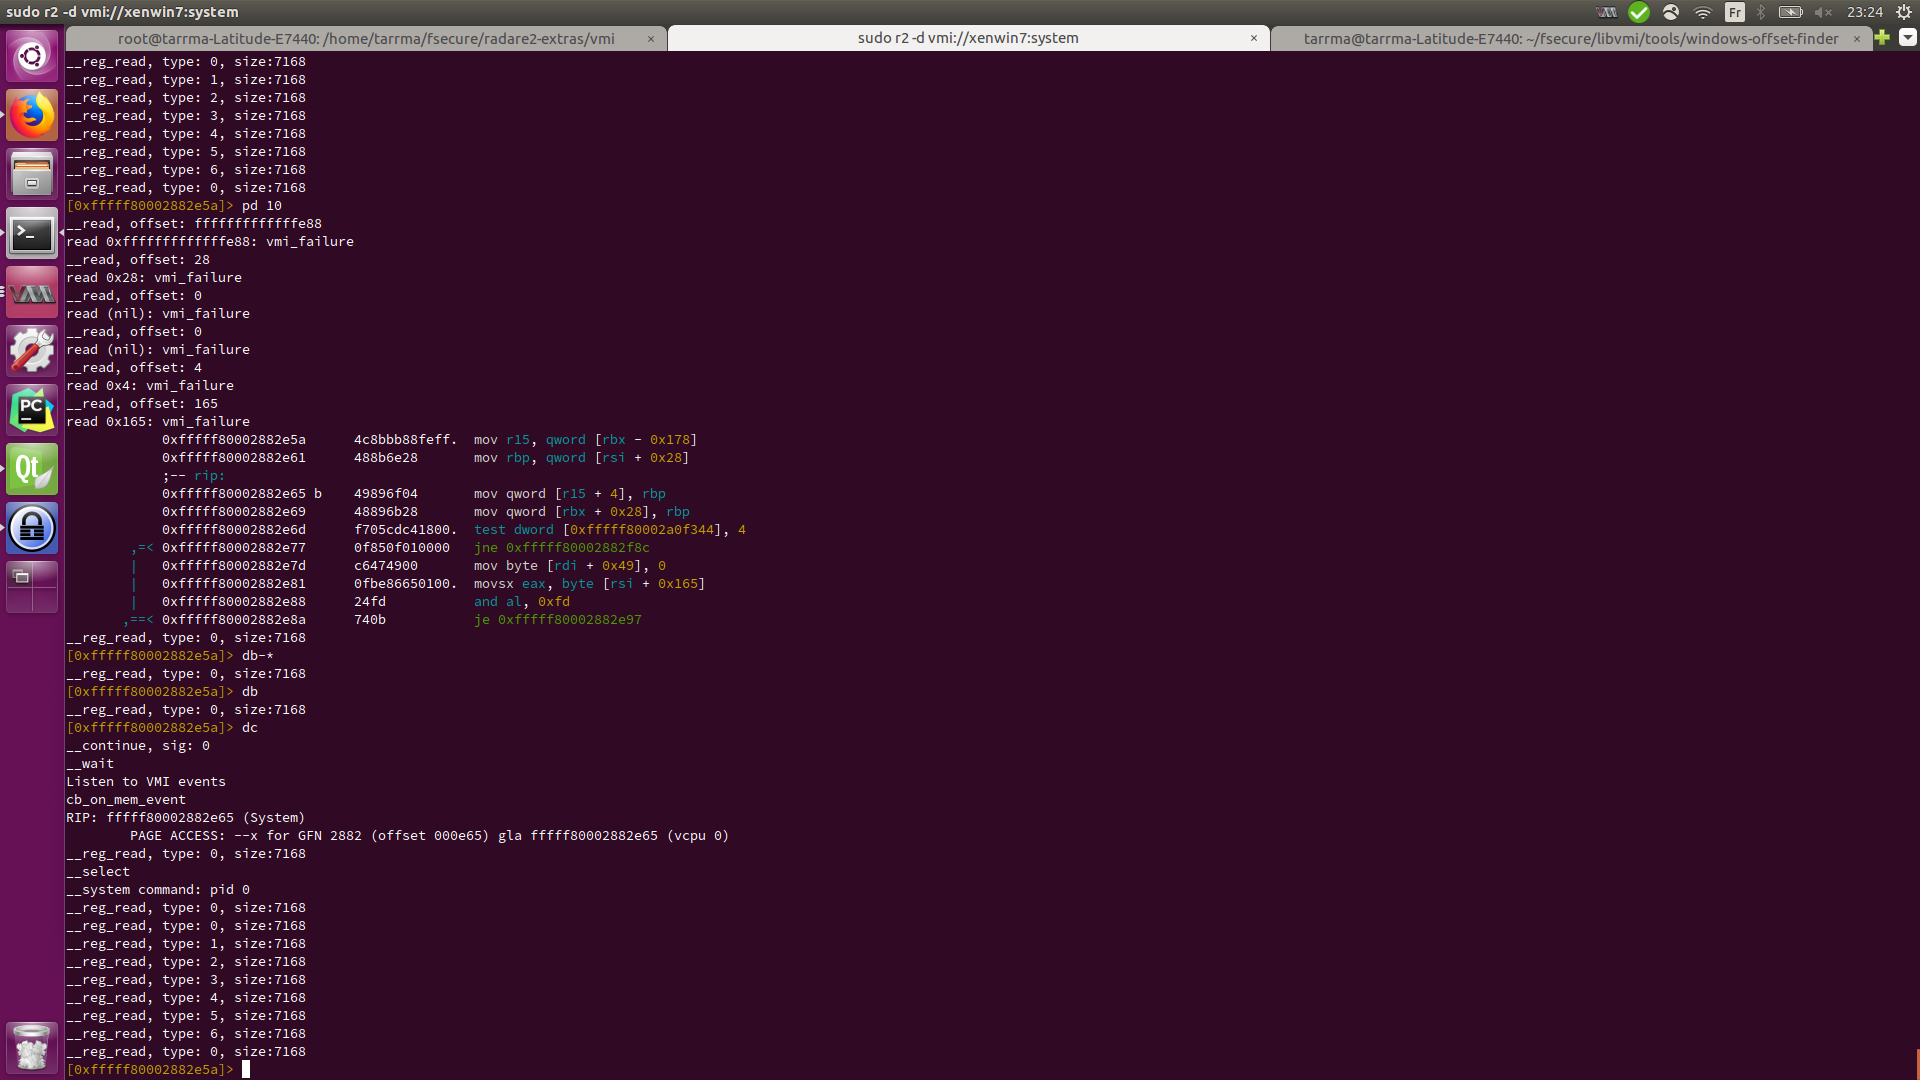Image resolution: width=1920 pixels, height=1080 pixels.
Task: Open the terminal tab list dropdown arrow
Action: [x=1907, y=38]
